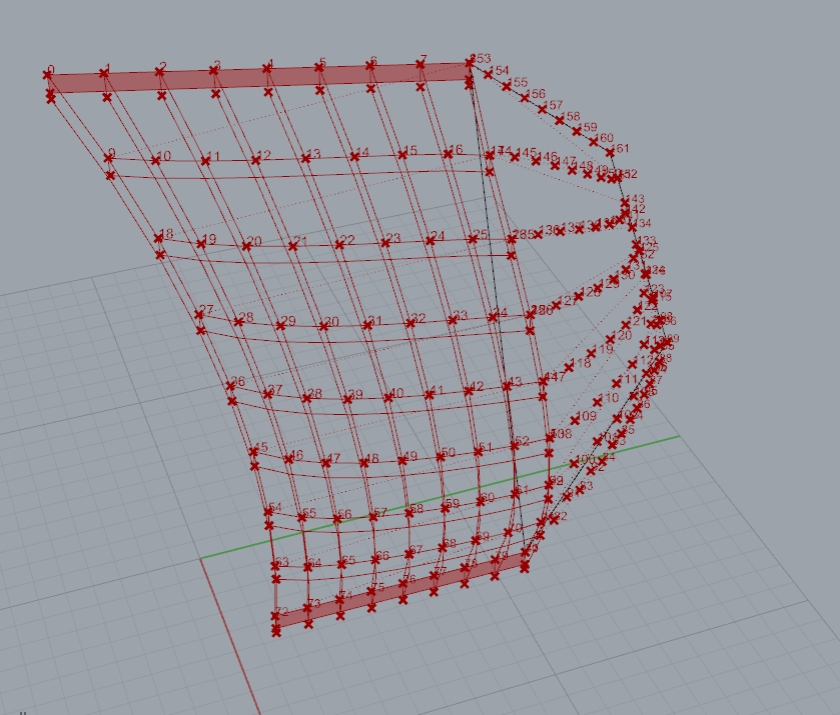The width and height of the screenshot is (840, 715).
Task: Click point marker labeled 40
Action: click(x=388, y=396)
